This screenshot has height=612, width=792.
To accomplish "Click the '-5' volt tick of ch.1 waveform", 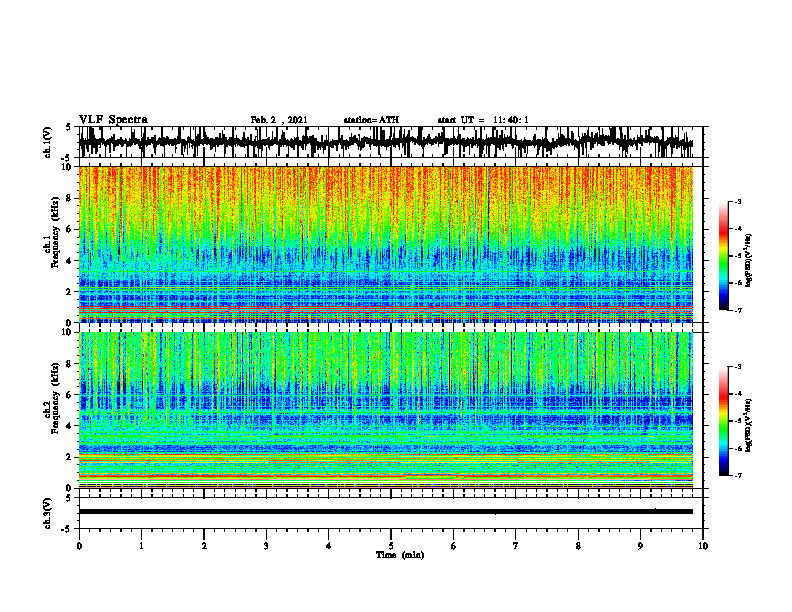I will [67, 158].
